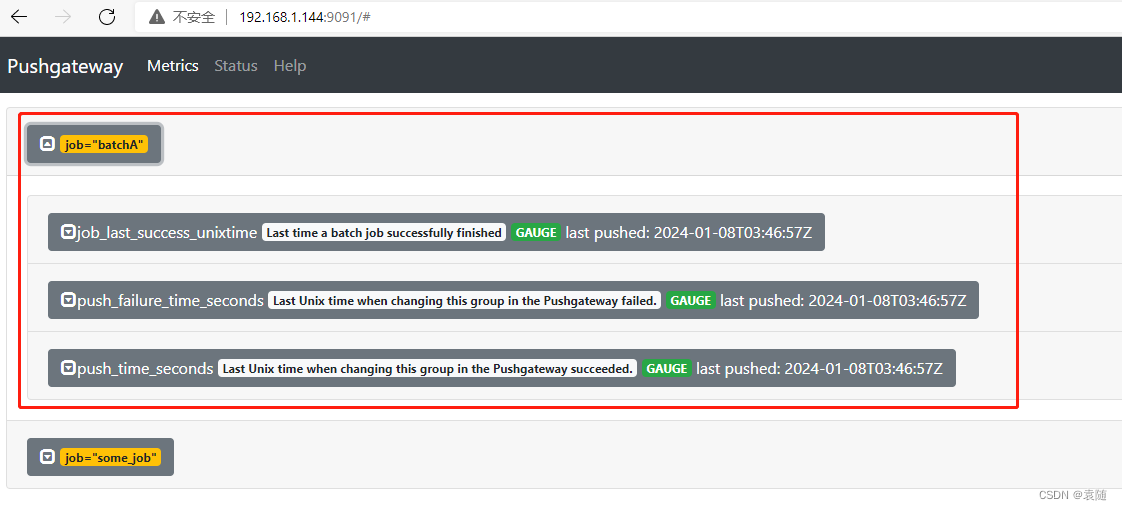Open the Status nav tab
Image resolution: width=1122 pixels, height=510 pixels.
pyautogui.click(x=236, y=66)
